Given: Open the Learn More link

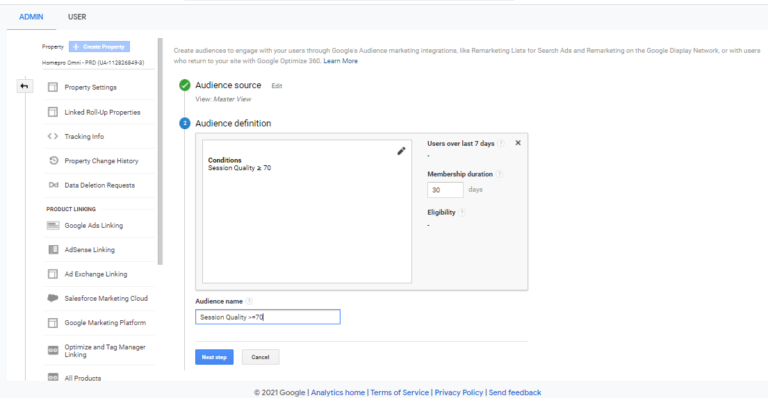Looking at the screenshot, I should coord(340,61).
